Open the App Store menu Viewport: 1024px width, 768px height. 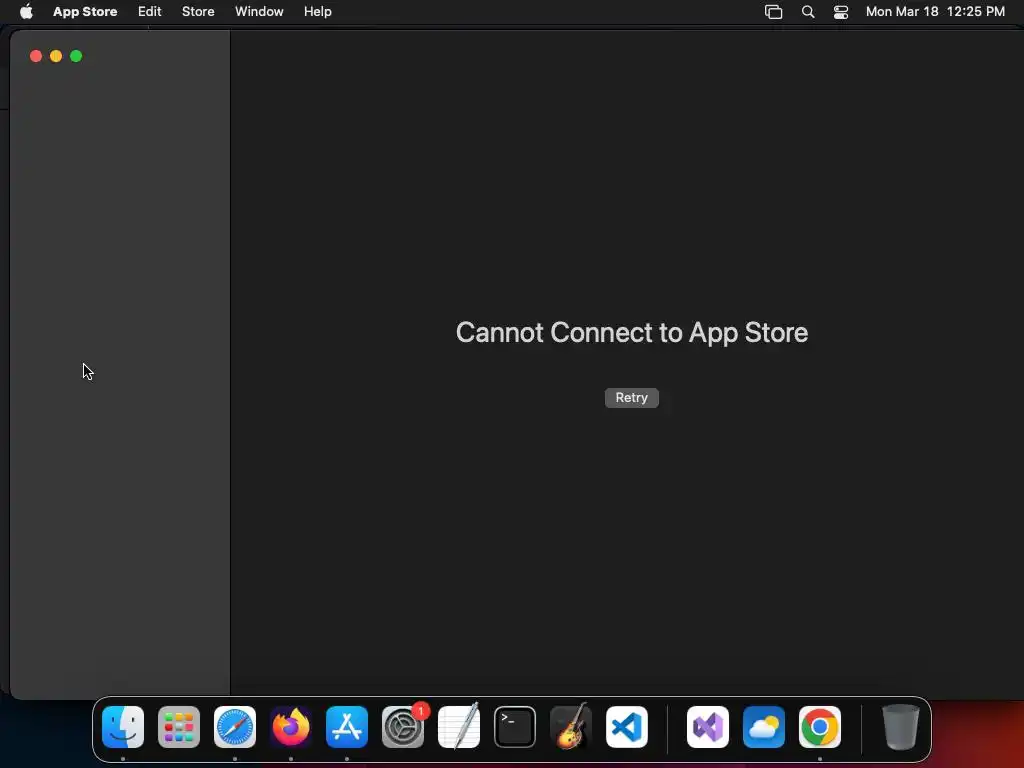(85, 11)
